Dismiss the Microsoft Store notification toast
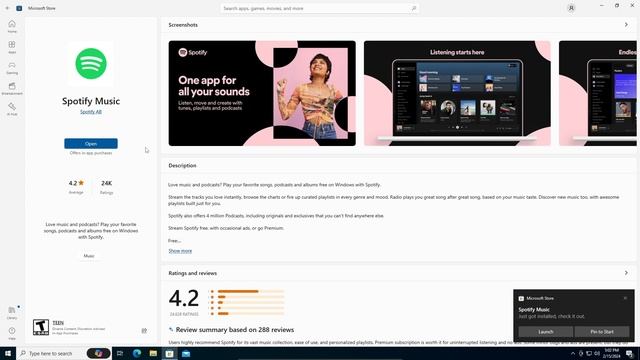Image resolution: width=640 pixels, height=360 pixels. tap(625, 298)
